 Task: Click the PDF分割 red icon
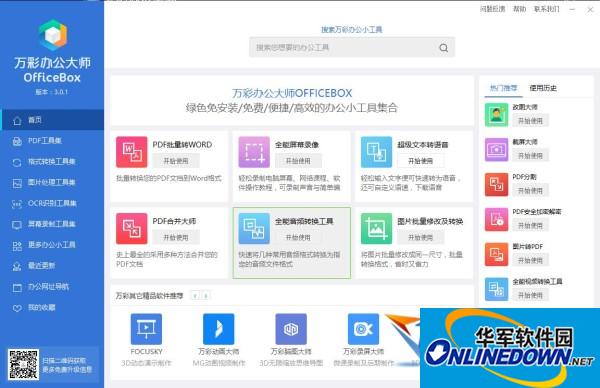point(496,184)
